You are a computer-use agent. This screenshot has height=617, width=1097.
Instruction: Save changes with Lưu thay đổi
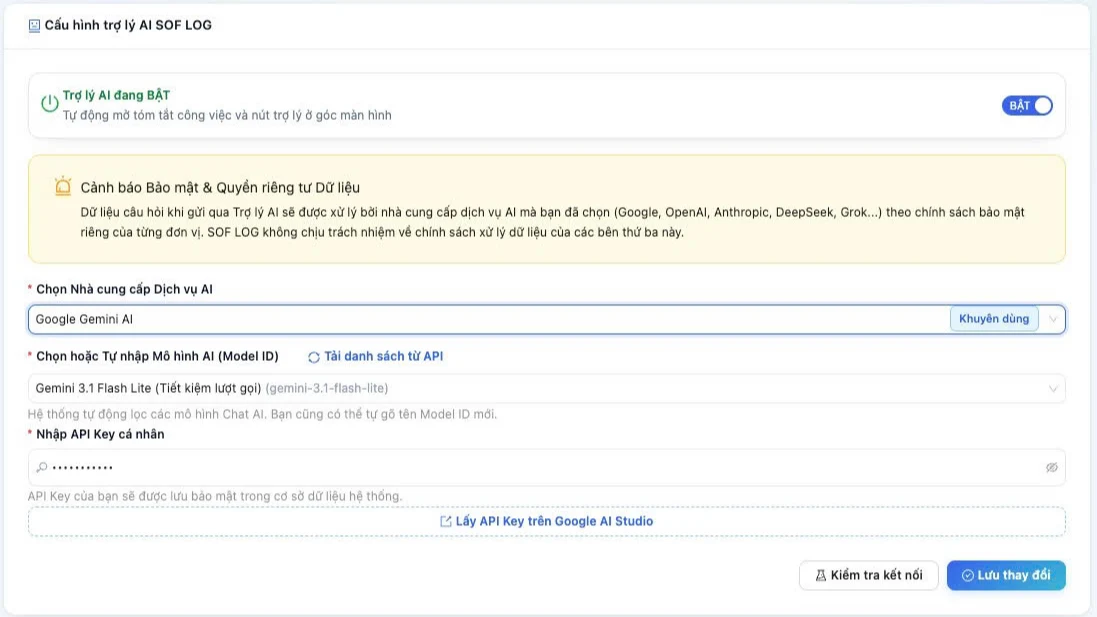click(x=1006, y=576)
